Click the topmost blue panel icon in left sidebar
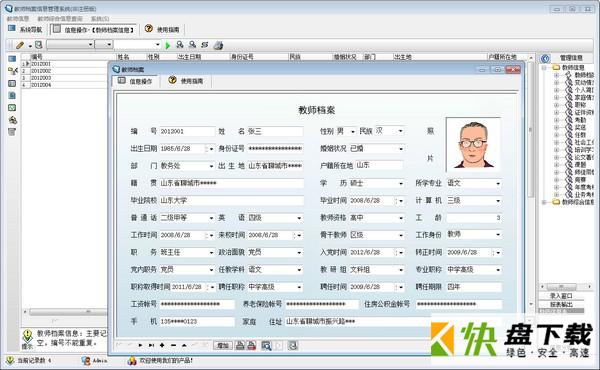 click(x=12, y=59)
